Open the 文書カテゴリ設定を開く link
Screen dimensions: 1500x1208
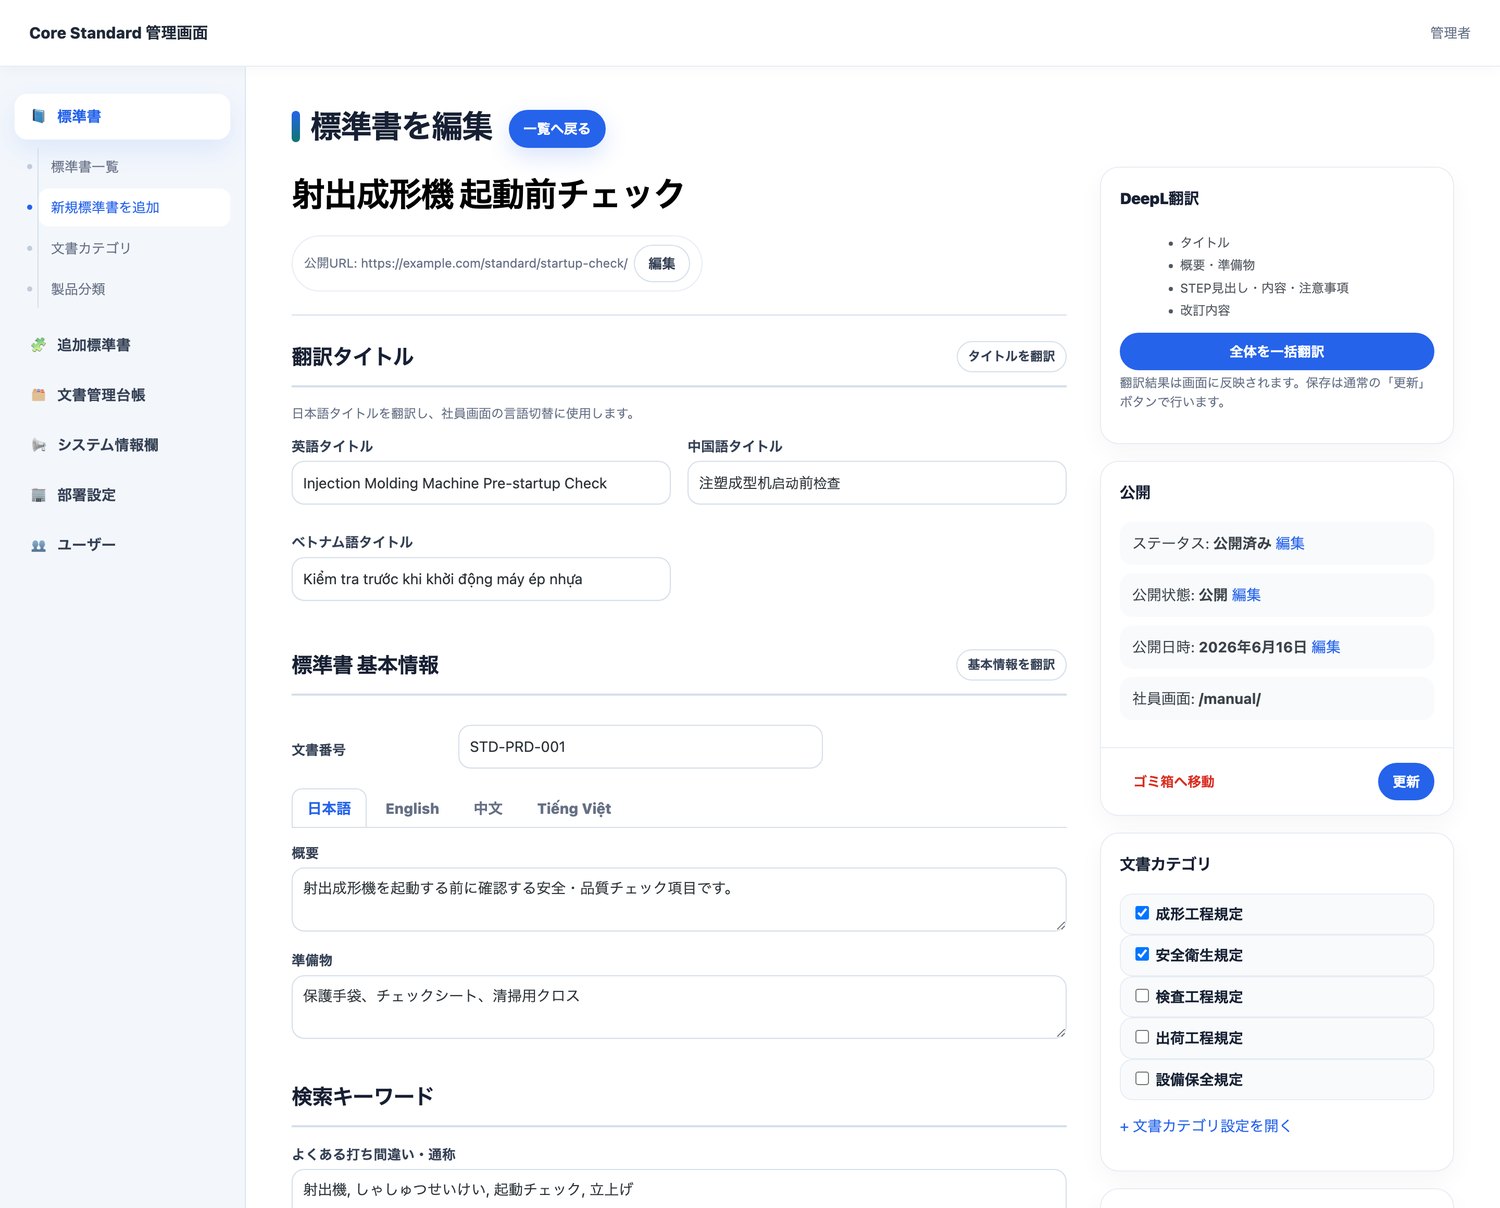1206,1126
